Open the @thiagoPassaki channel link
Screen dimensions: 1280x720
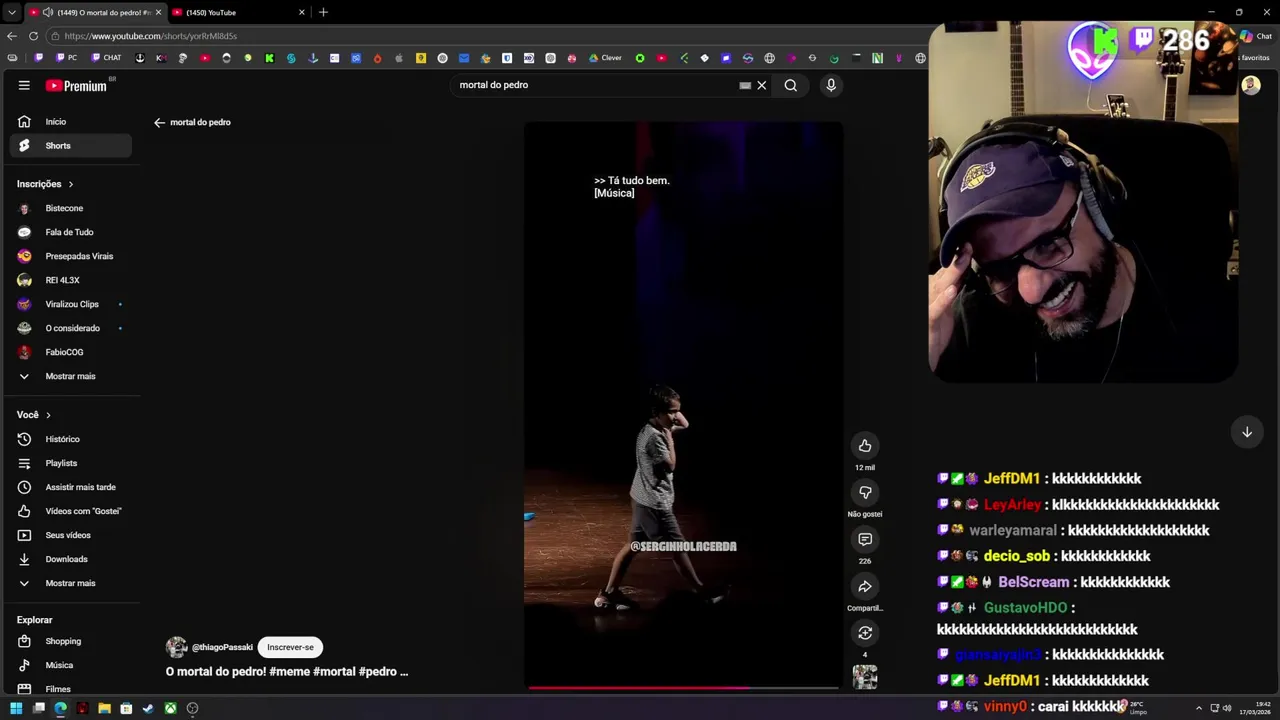222,647
